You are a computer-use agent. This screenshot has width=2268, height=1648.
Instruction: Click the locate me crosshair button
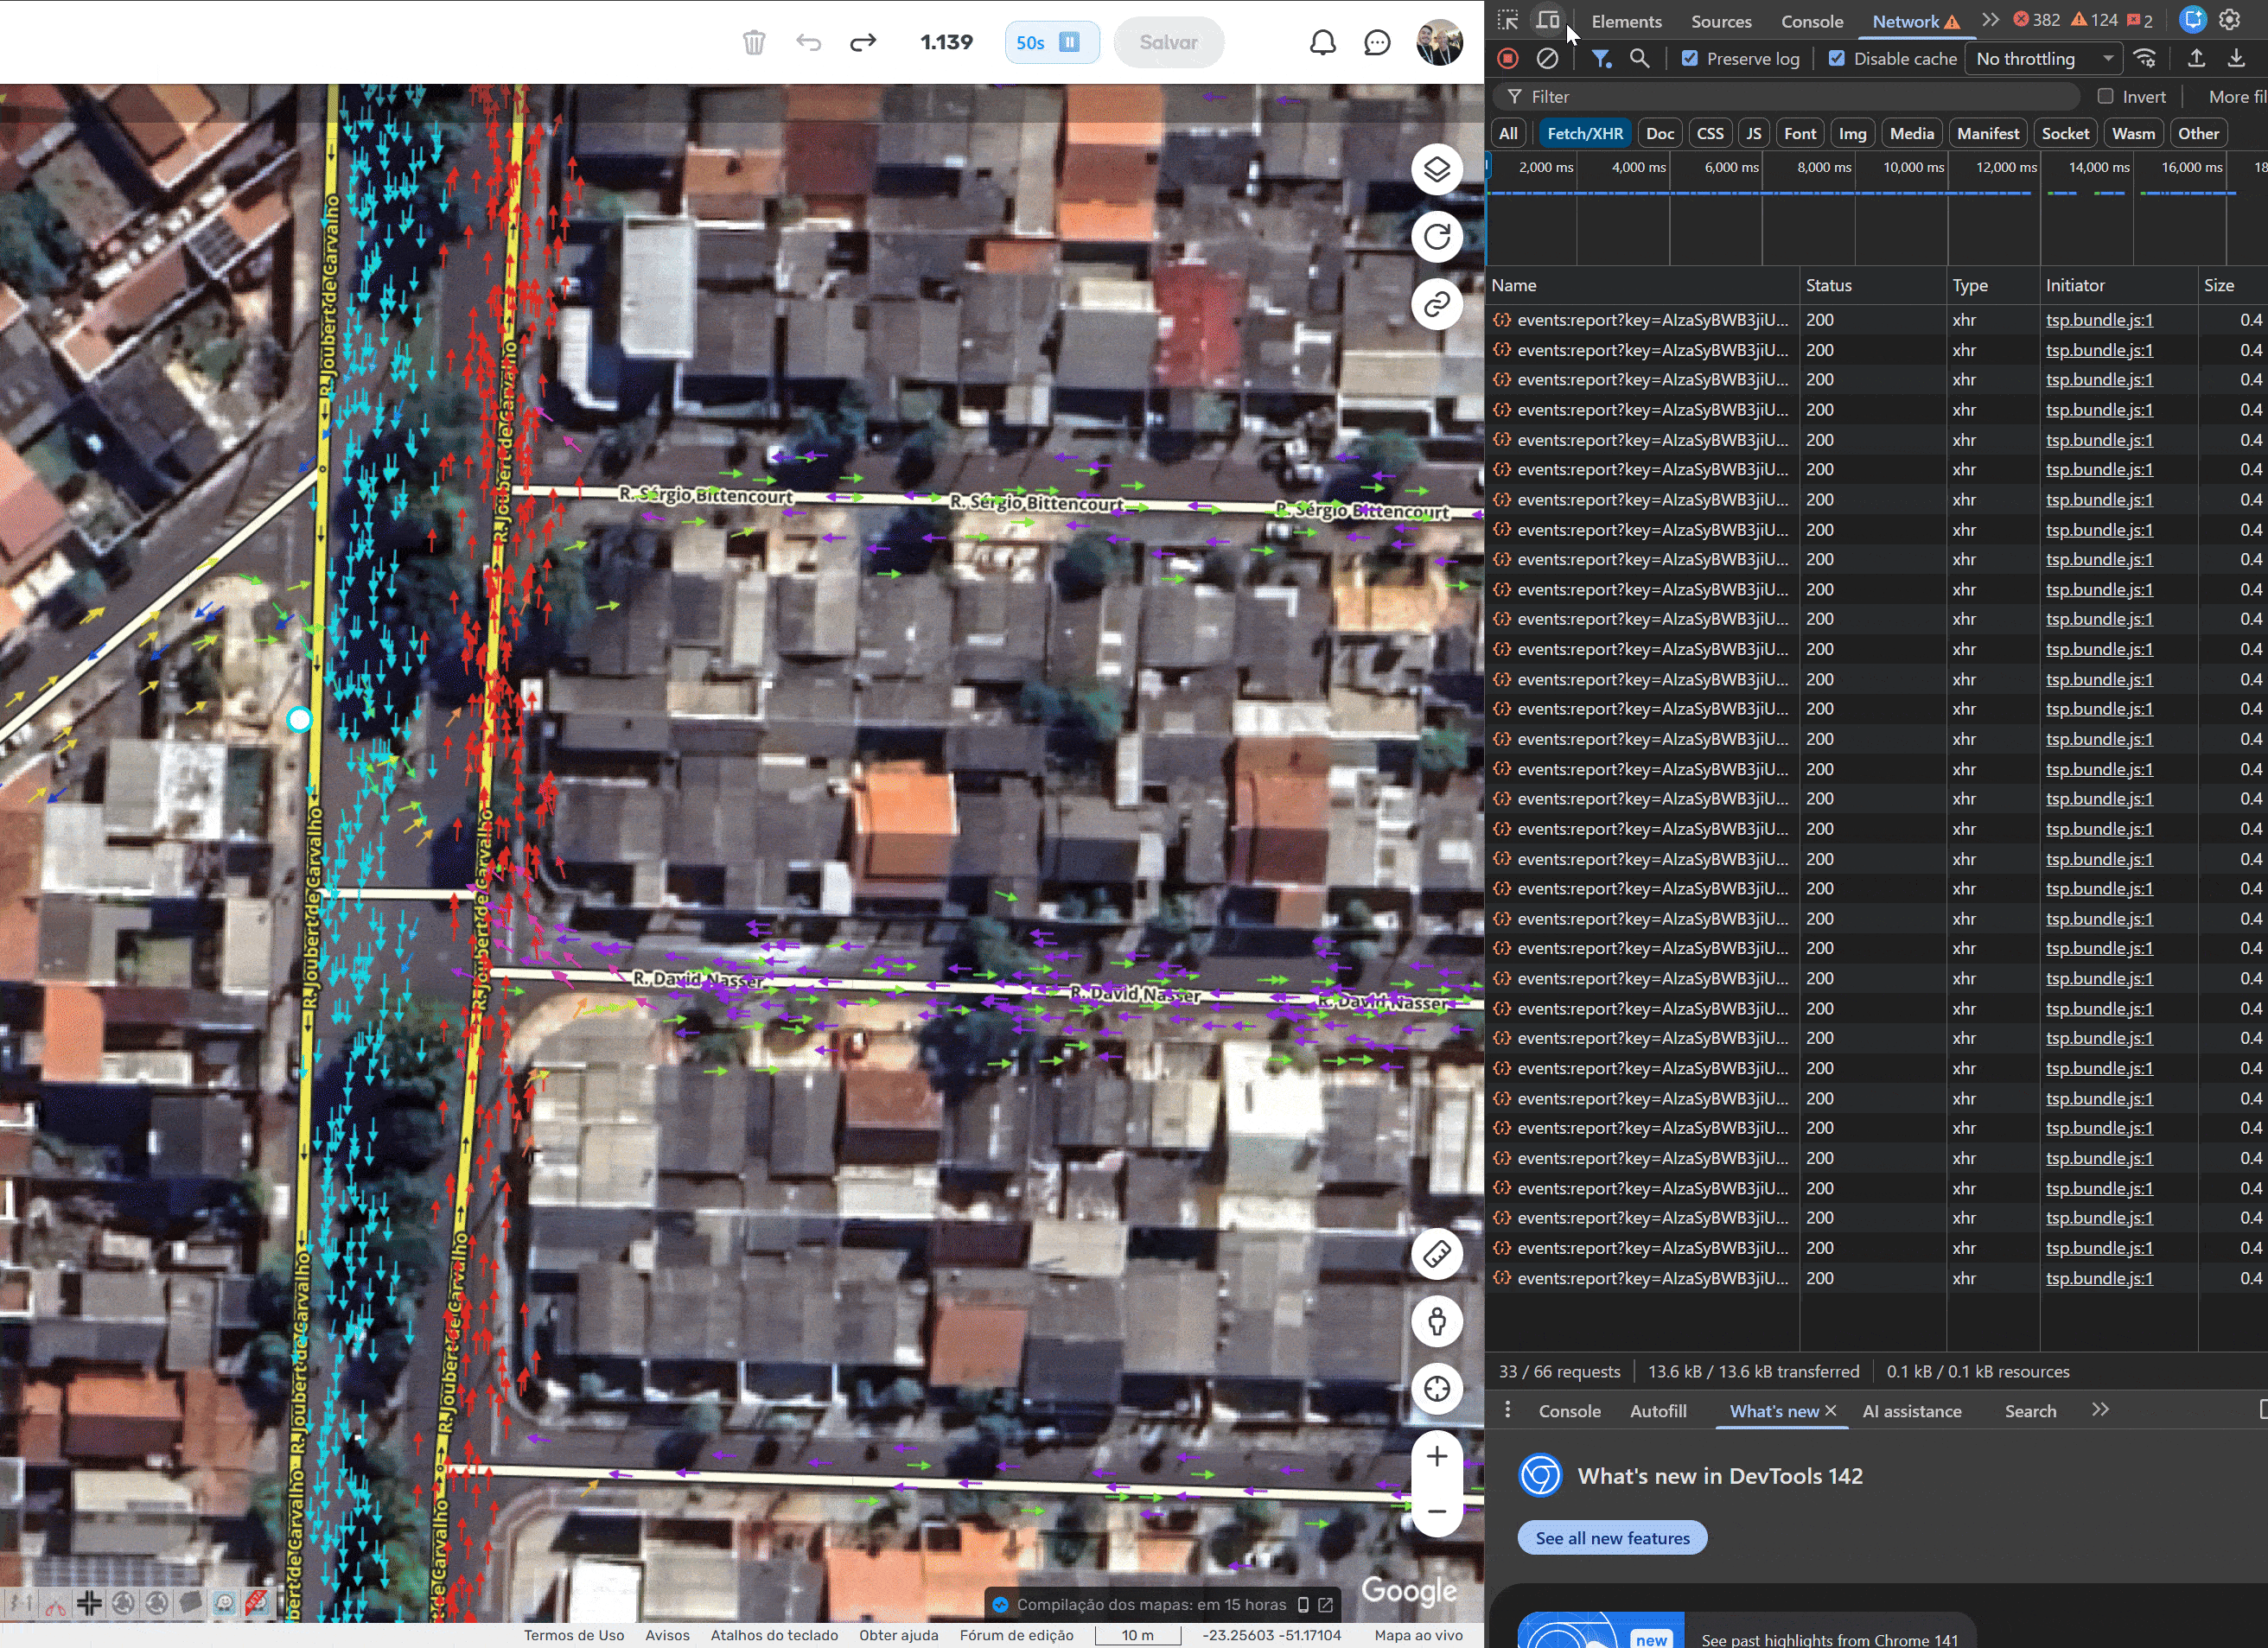[x=1436, y=1388]
